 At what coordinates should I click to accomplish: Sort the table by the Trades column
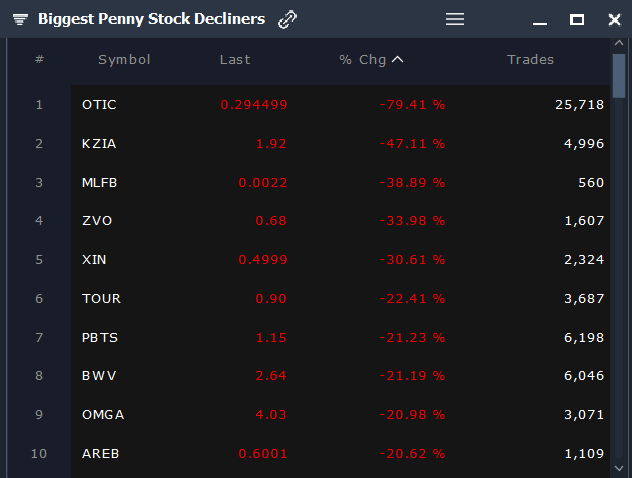(x=530, y=60)
